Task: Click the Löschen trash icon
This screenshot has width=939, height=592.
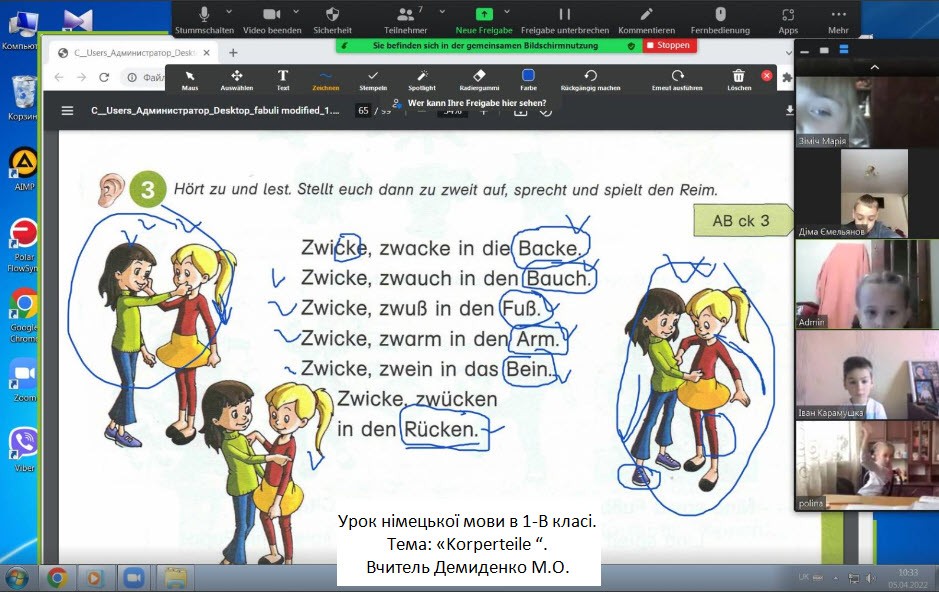Action: (739, 79)
